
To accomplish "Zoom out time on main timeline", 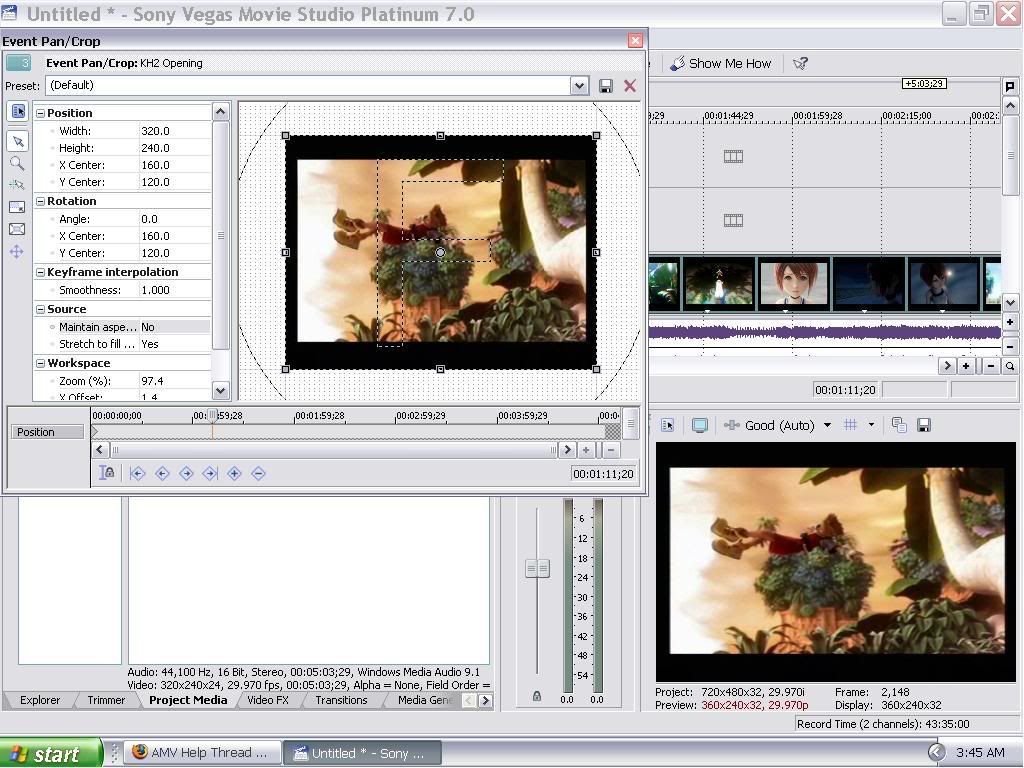I will (991, 366).
